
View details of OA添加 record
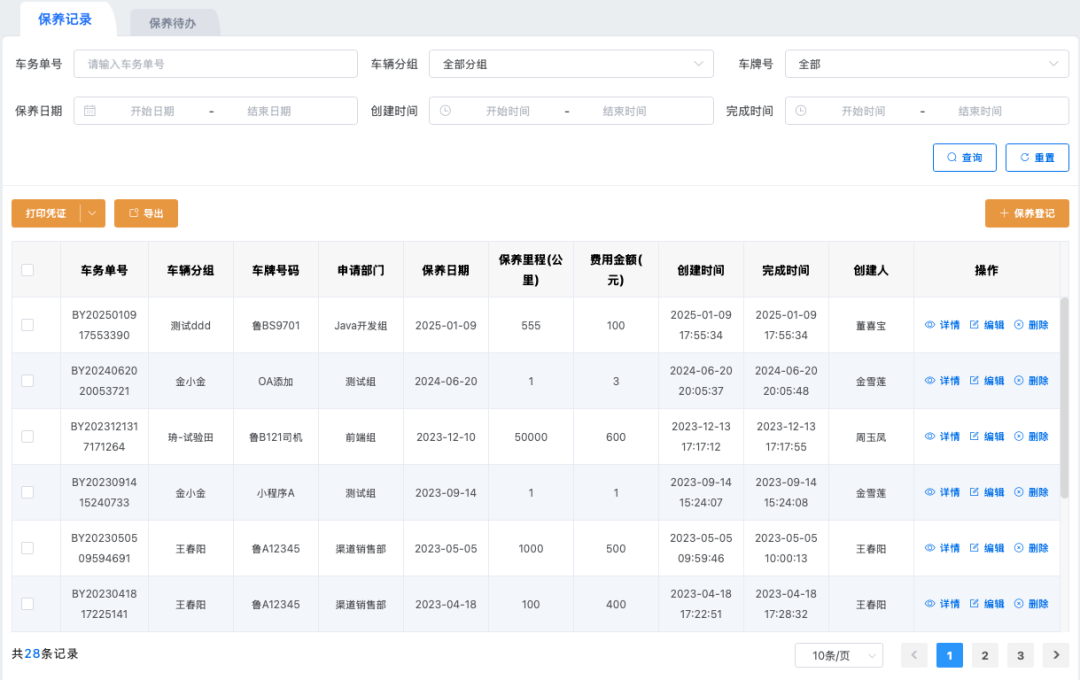click(942, 381)
